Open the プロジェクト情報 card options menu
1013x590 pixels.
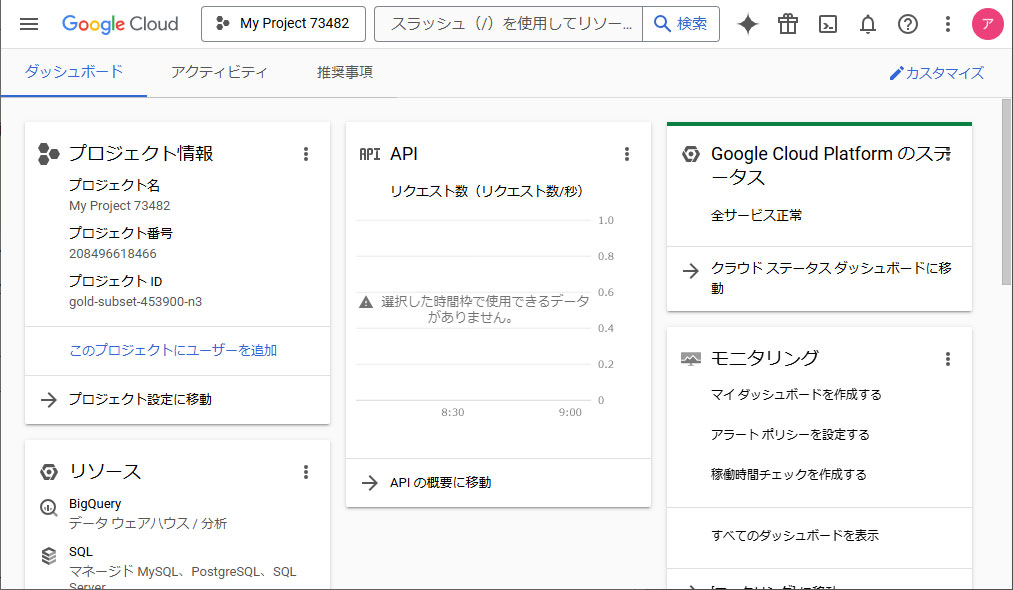306,154
